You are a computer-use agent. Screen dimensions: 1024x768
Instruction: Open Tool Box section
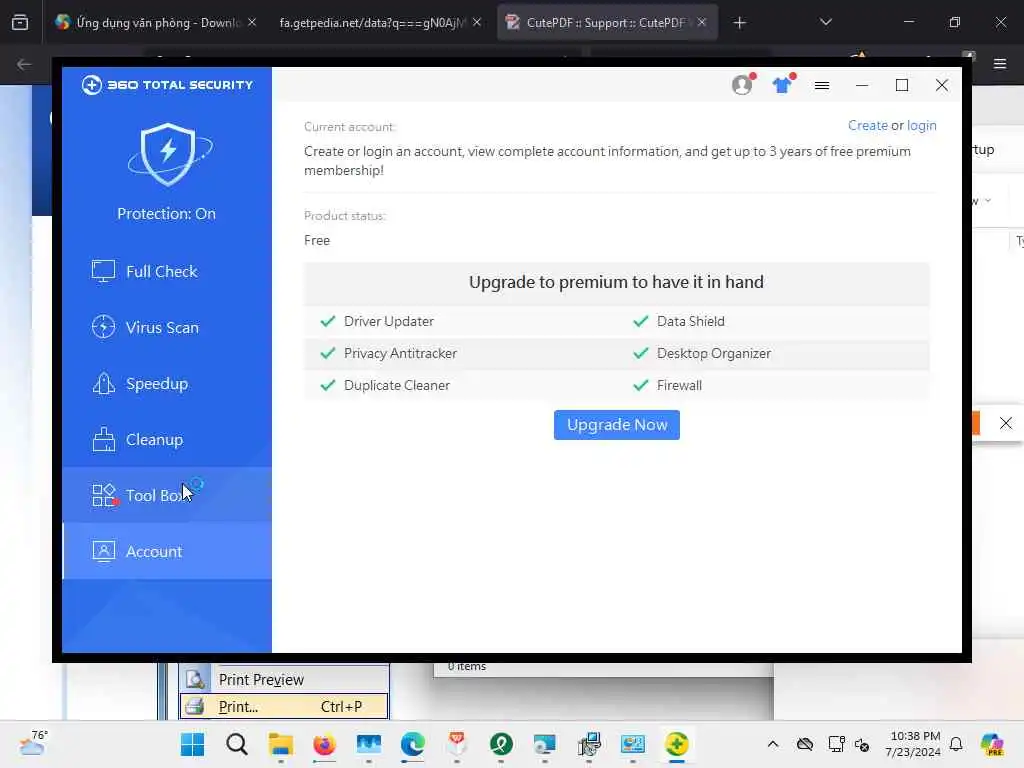coord(167,495)
